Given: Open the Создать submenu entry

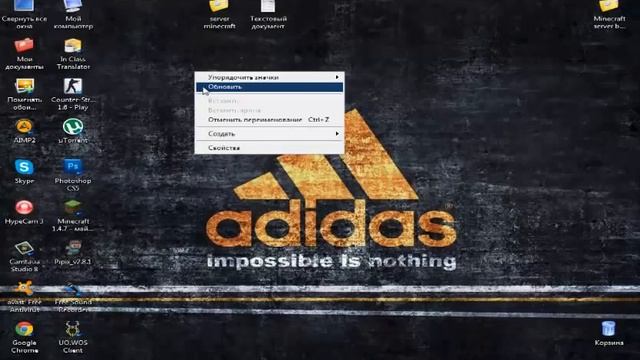Looking at the screenshot, I should coord(269,133).
